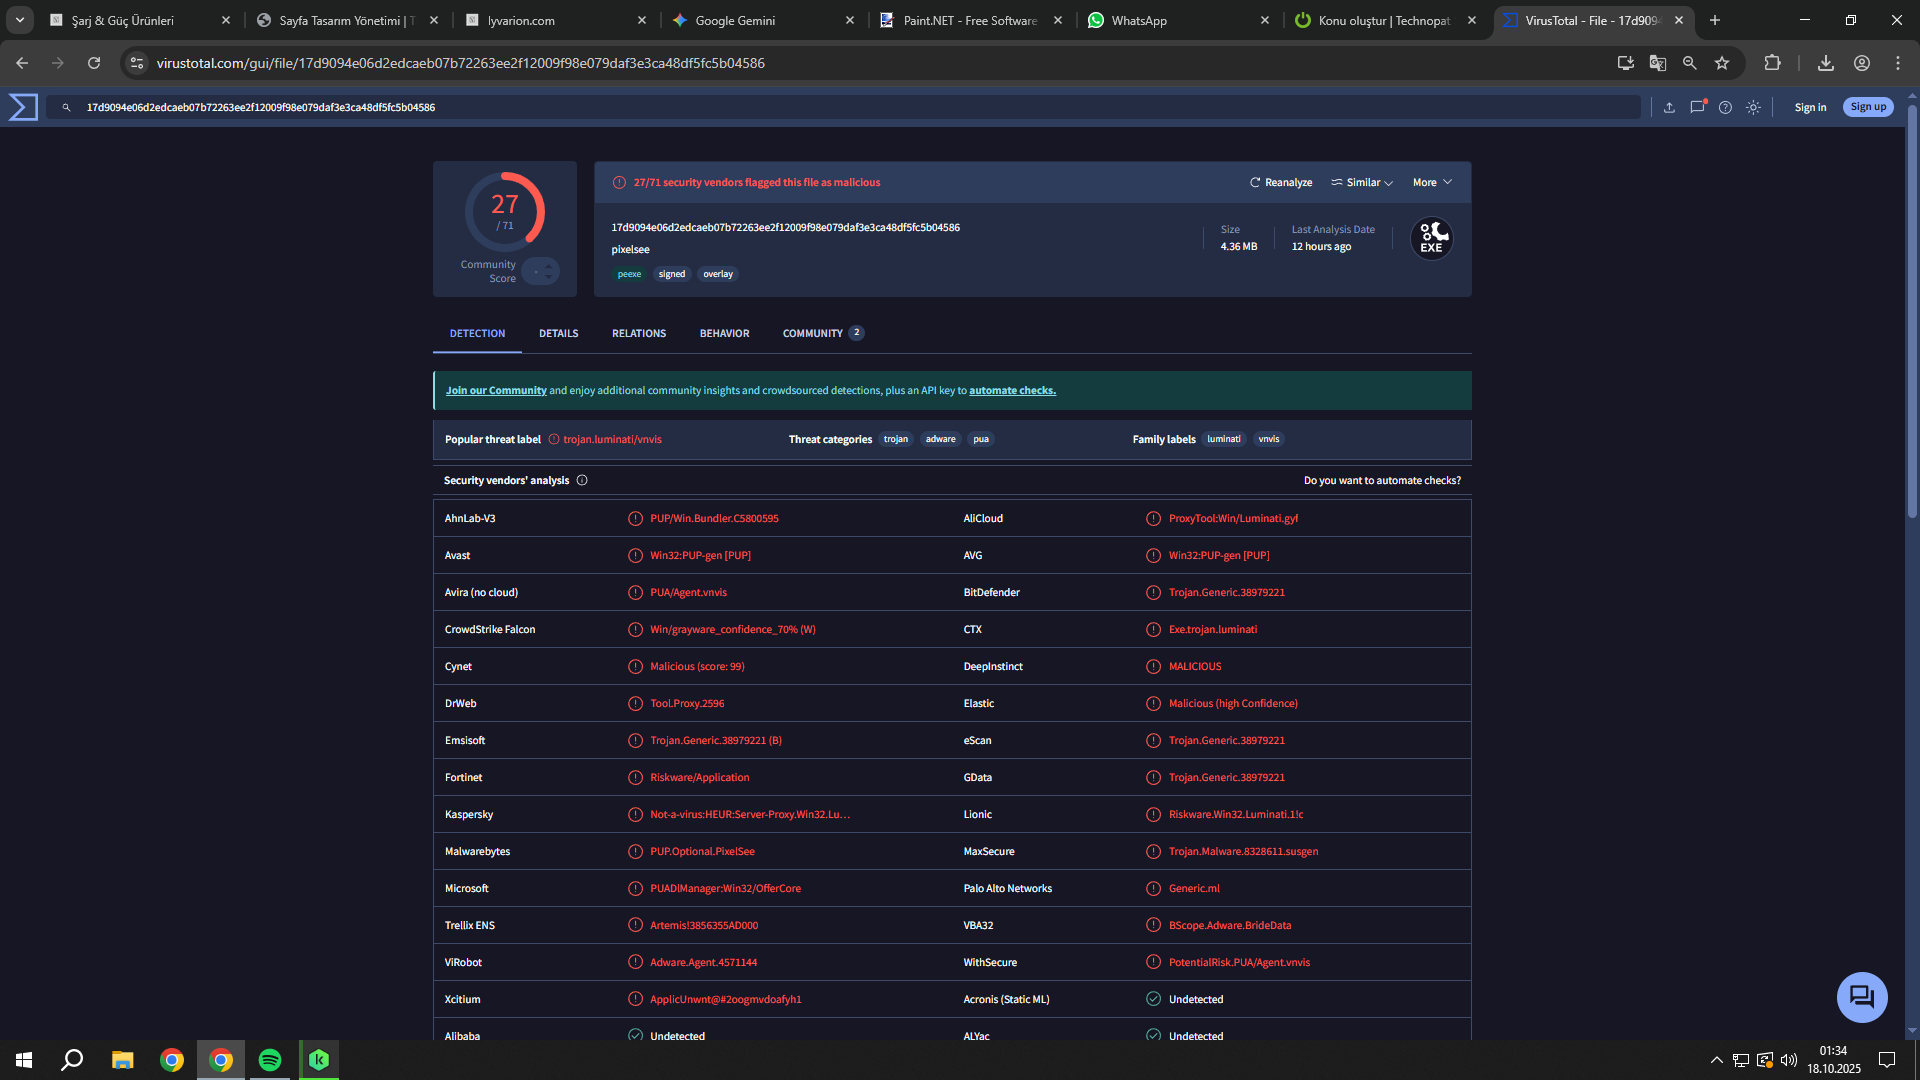This screenshot has width=1920, height=1080.
Task: Click info icon beside Security vendors' analysis
Action: point(582,480)
